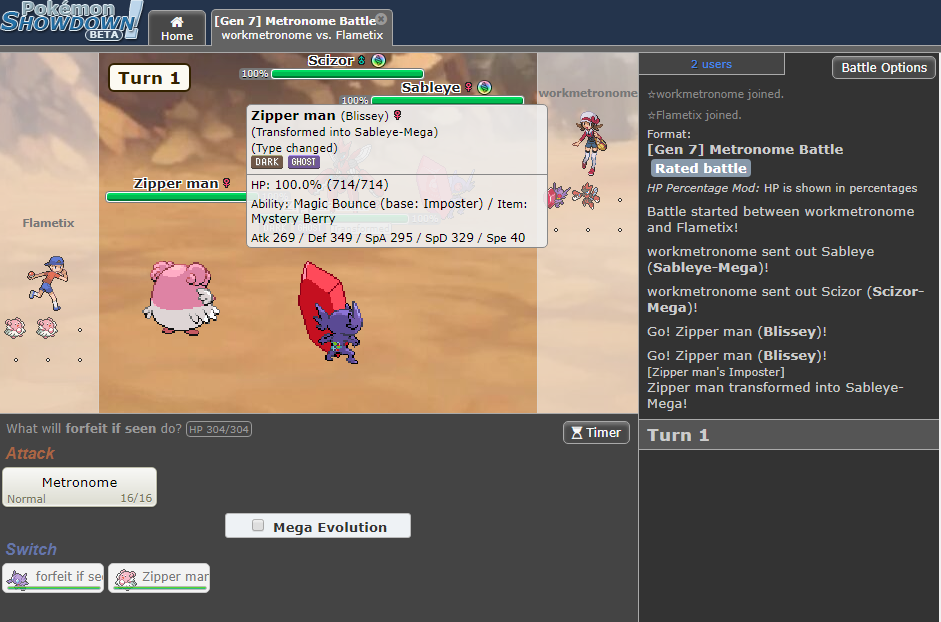Select the Blissey sprite on the field
Image resolution: width=941 pixels, height=622 pixels.
click(181, 297)
